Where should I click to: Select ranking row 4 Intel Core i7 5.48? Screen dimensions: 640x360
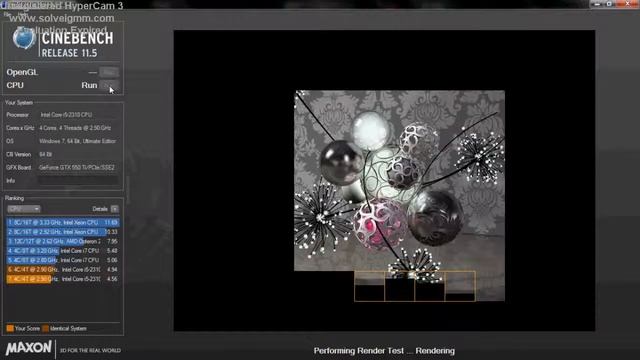coord(63,251)
